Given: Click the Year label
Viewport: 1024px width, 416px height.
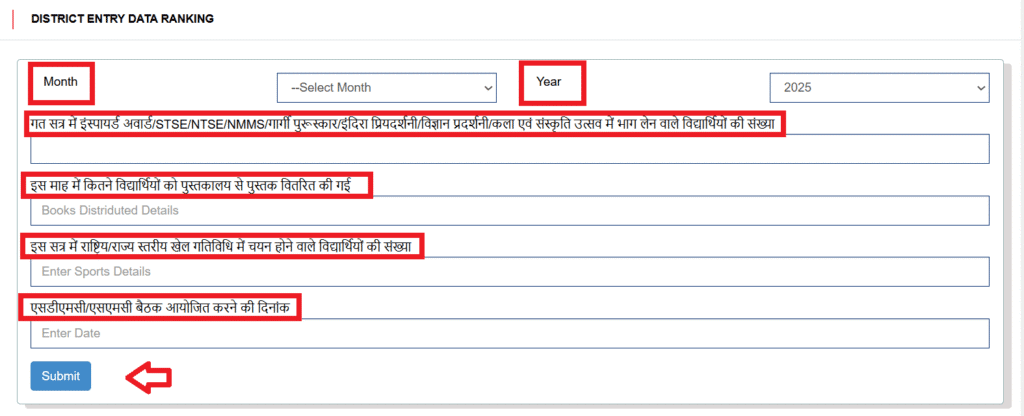Looking at the screenshot, I should click(x=550, y=82).
